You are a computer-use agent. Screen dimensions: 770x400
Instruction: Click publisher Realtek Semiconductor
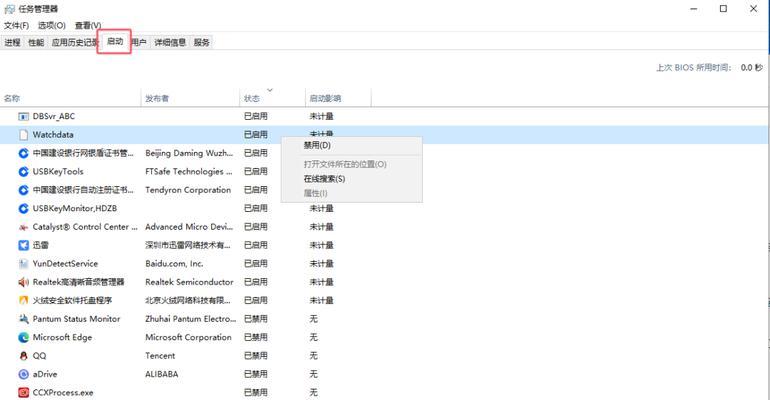(x=189, y=282)
